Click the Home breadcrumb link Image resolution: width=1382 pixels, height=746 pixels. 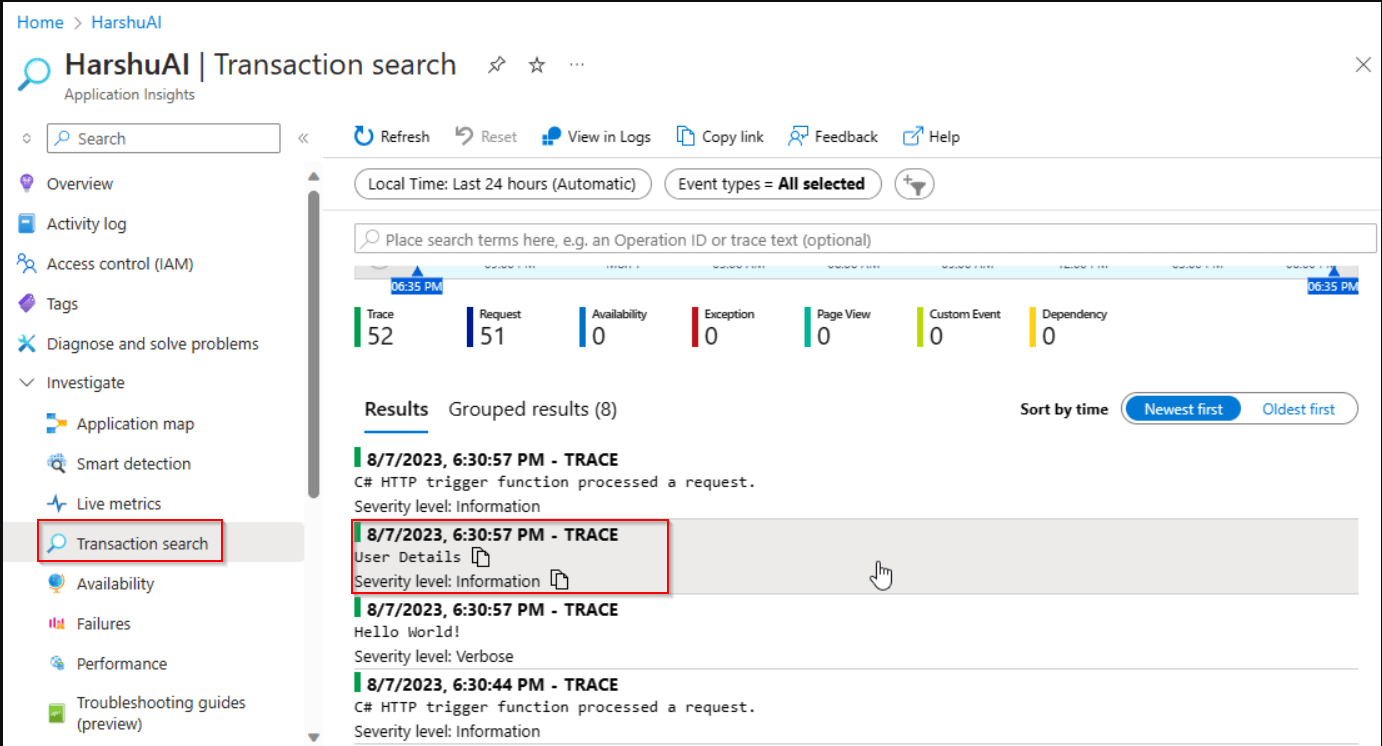[40, 22]
